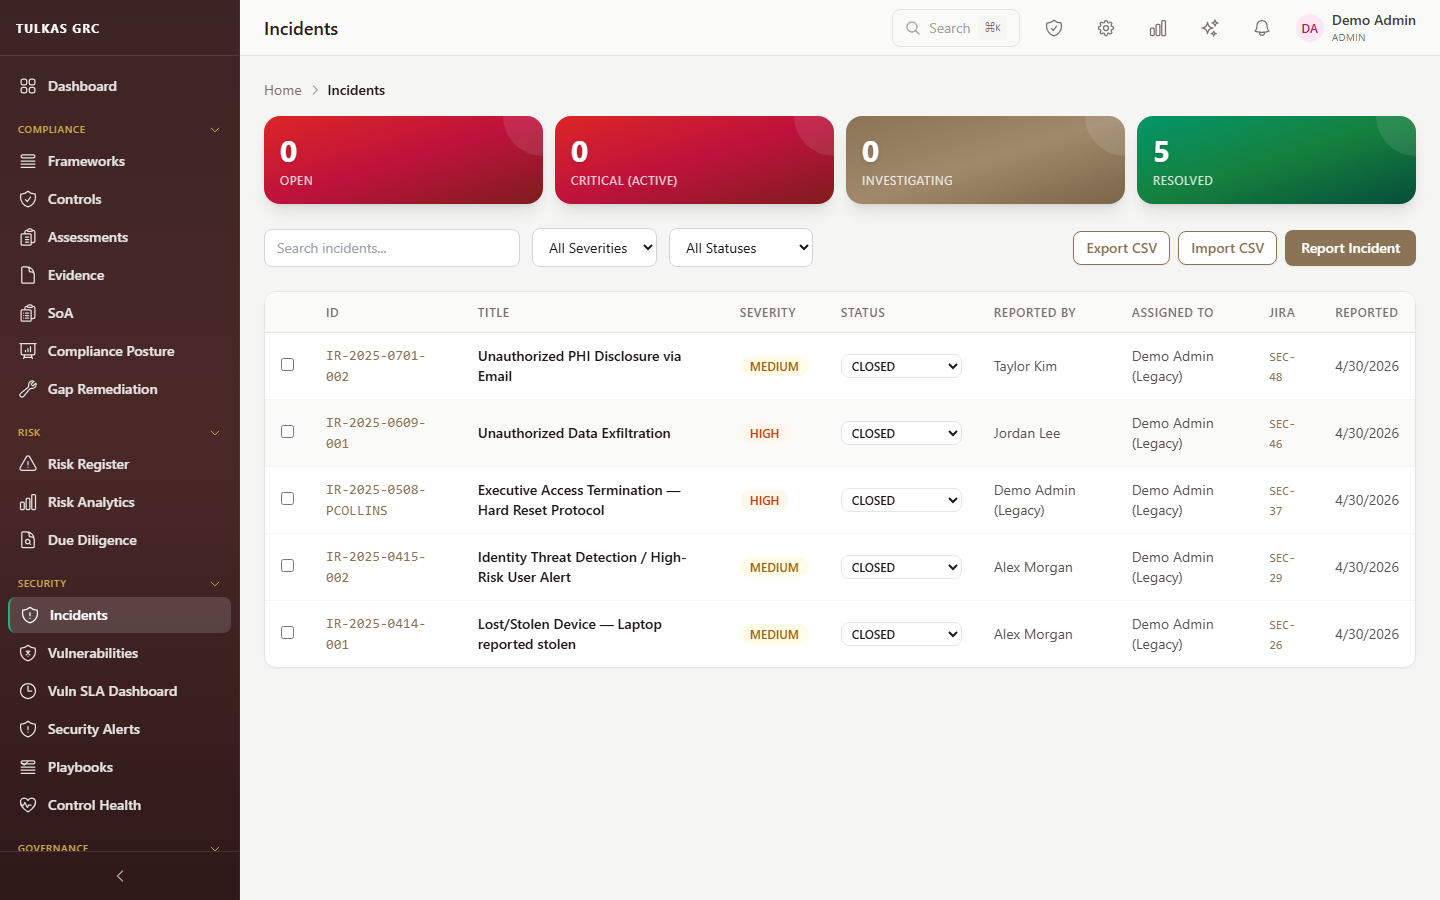1440x900 pixels.
Task: Click the Import CSV button
Action: 1227,248
